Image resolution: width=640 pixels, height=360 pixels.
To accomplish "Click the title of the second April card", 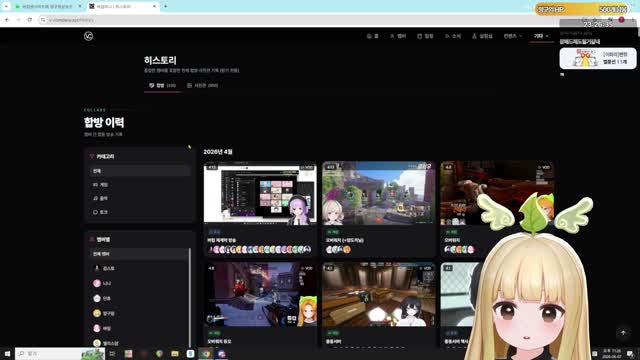I will pyautogui.click(x=344, y=240).
